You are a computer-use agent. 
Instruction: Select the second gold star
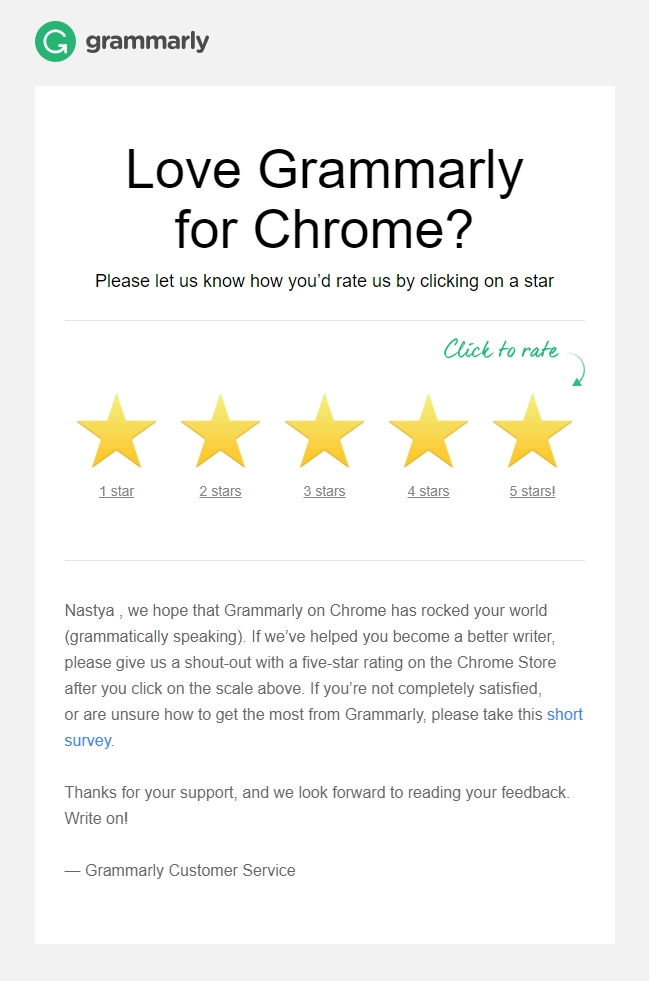pyautogui.click(x=220, y=432)
